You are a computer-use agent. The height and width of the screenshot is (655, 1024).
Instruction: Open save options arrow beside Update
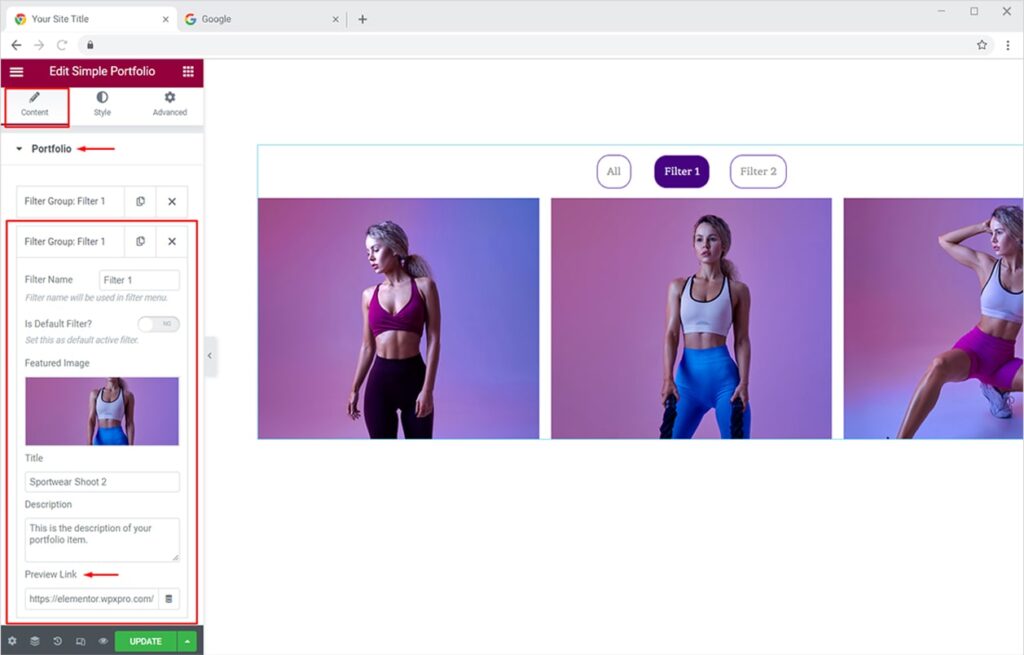click(187, 641)
